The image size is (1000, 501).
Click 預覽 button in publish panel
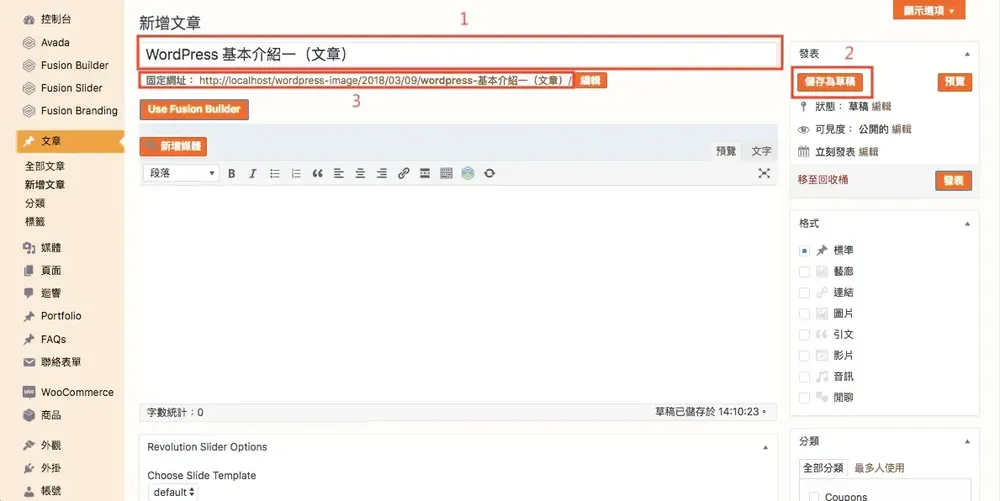(x=955, y=82)
